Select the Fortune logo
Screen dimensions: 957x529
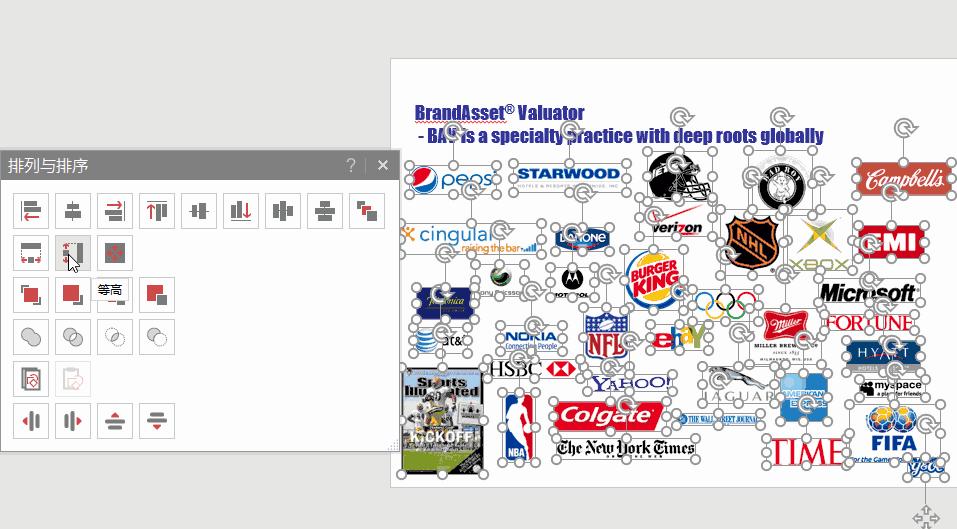click(x=869, y=323)
